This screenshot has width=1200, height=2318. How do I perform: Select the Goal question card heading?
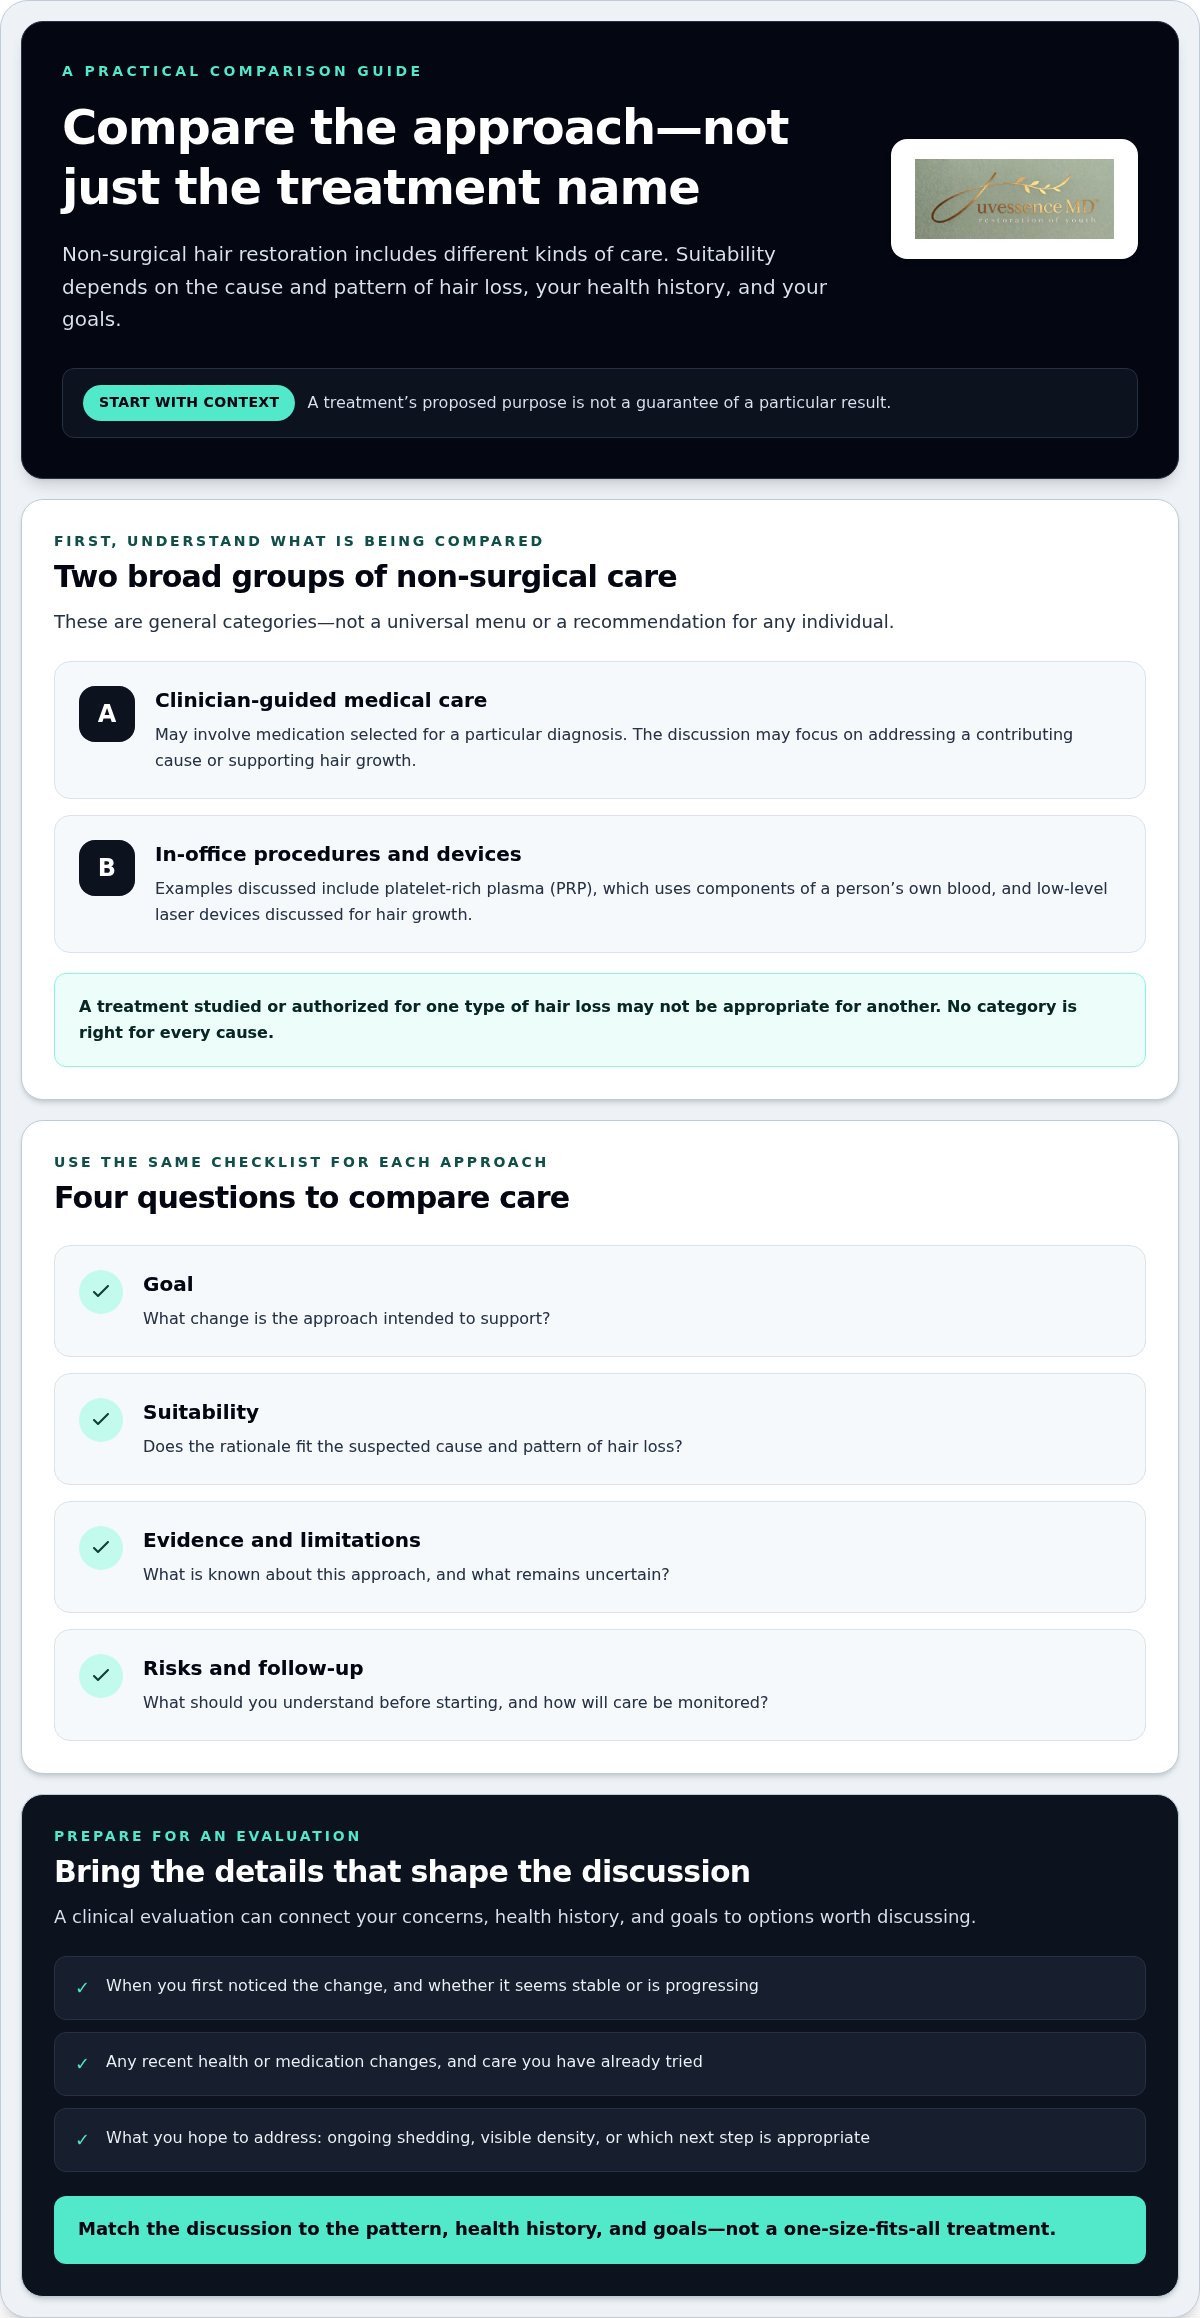(x=168, y=1284)
